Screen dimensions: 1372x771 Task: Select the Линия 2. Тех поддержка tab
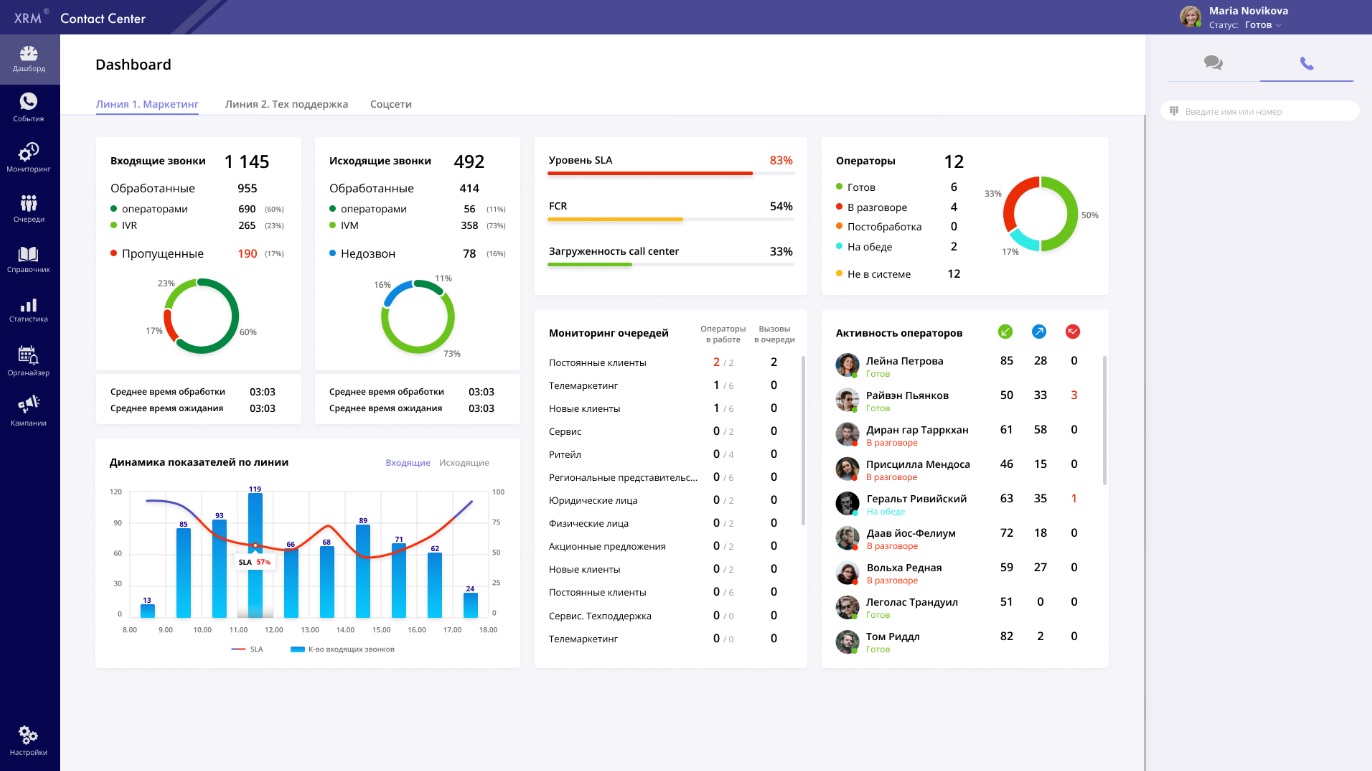pyautogui.click(x=286, y=104)
